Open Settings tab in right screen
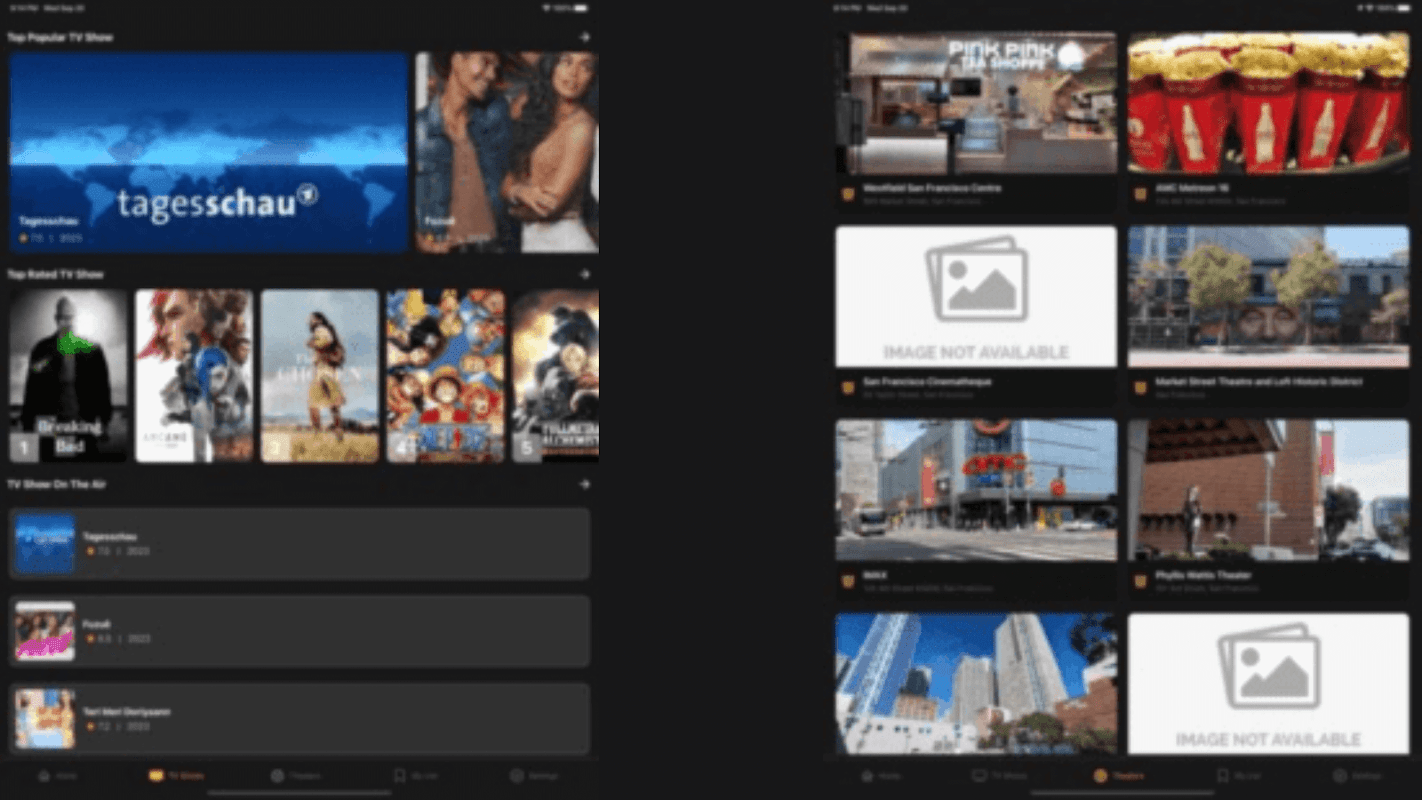1422x800 pixels. 1358,775
